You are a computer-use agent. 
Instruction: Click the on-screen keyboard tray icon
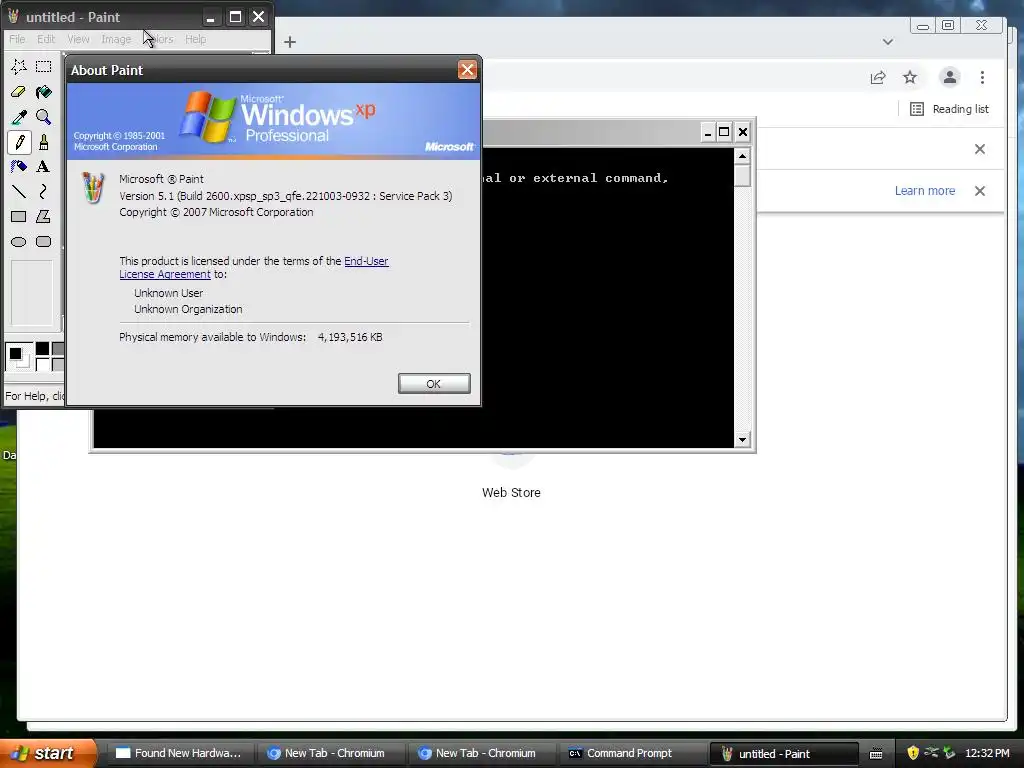pos(876,754)
